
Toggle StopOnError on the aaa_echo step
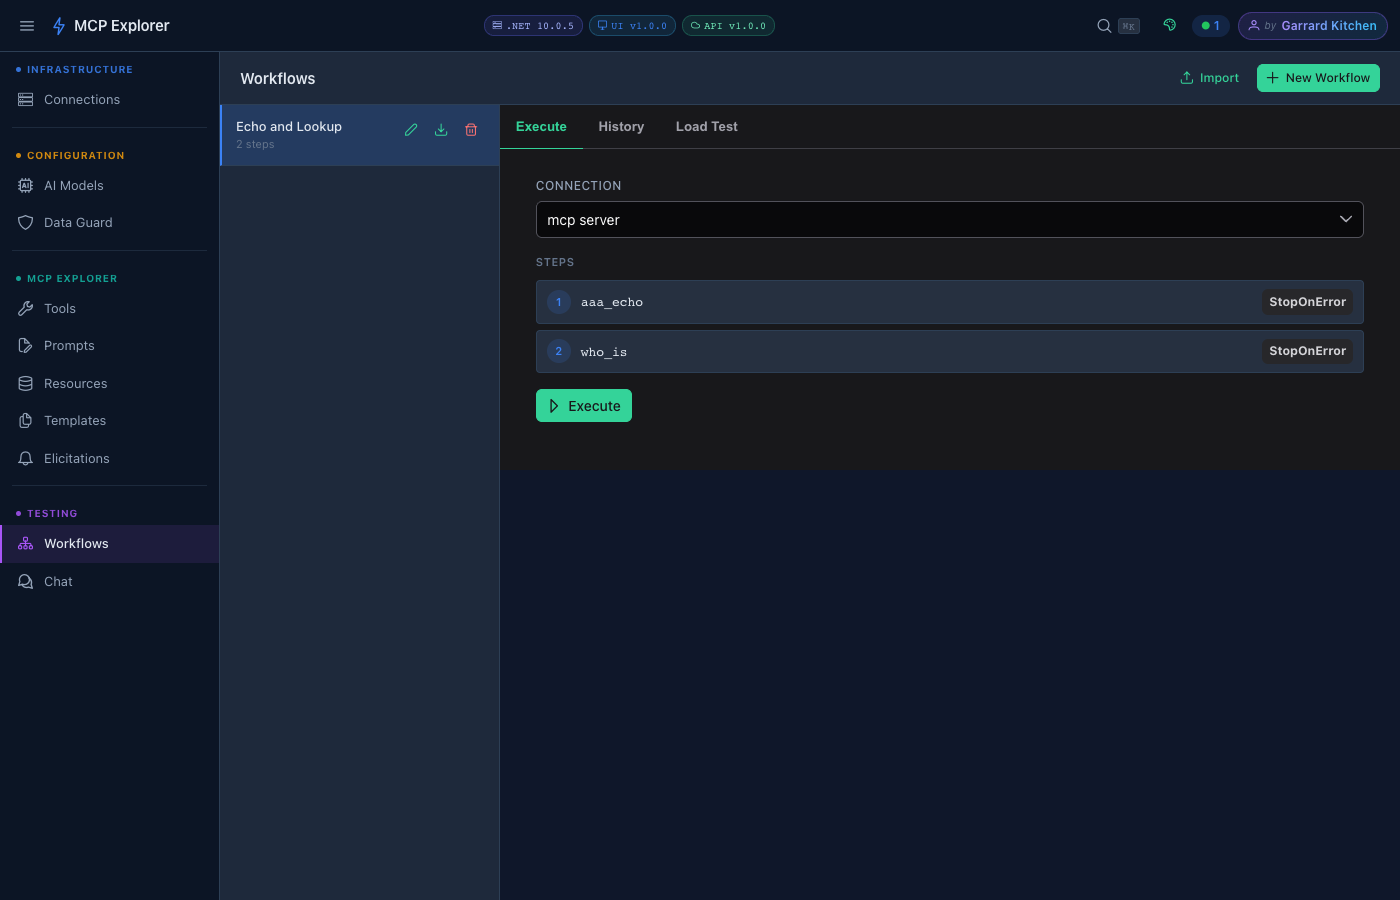[1307, 301]
